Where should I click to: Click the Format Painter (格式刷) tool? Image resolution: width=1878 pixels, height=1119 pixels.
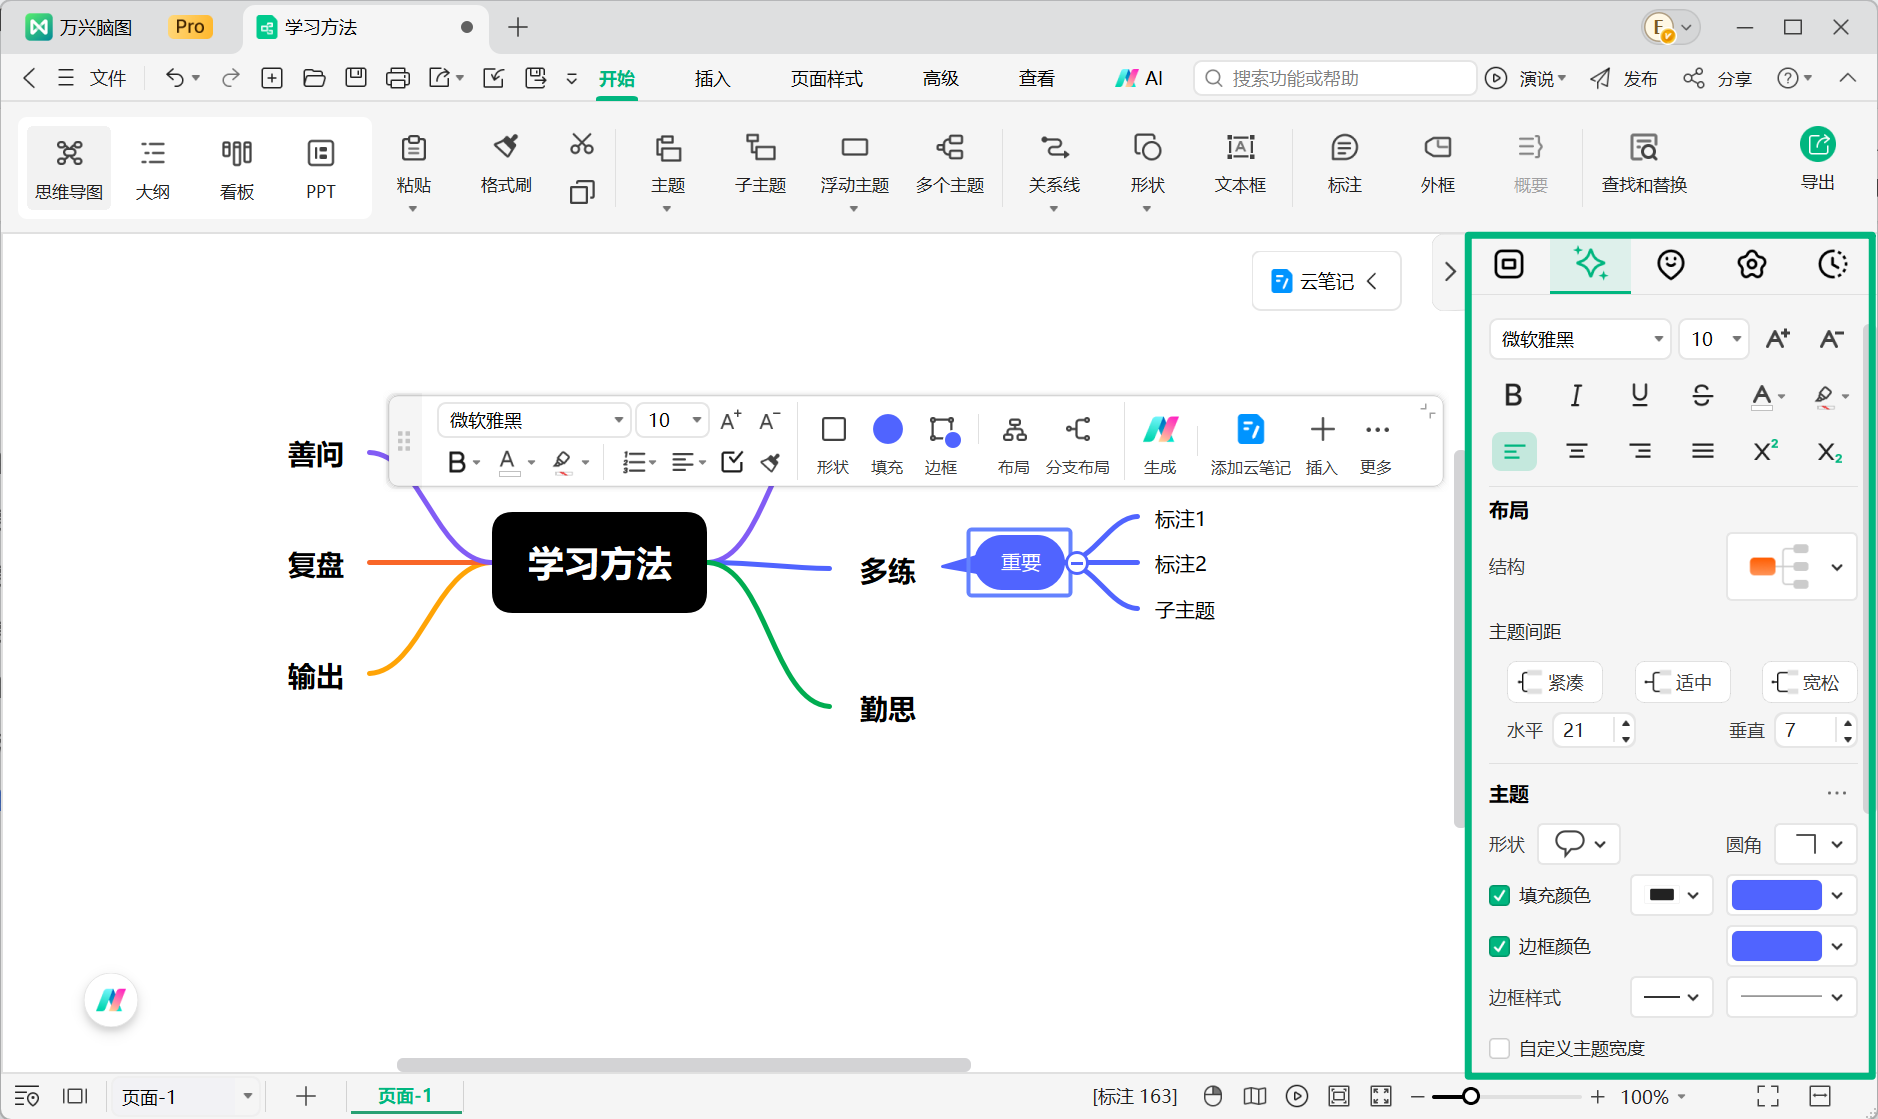coord(506,163)
